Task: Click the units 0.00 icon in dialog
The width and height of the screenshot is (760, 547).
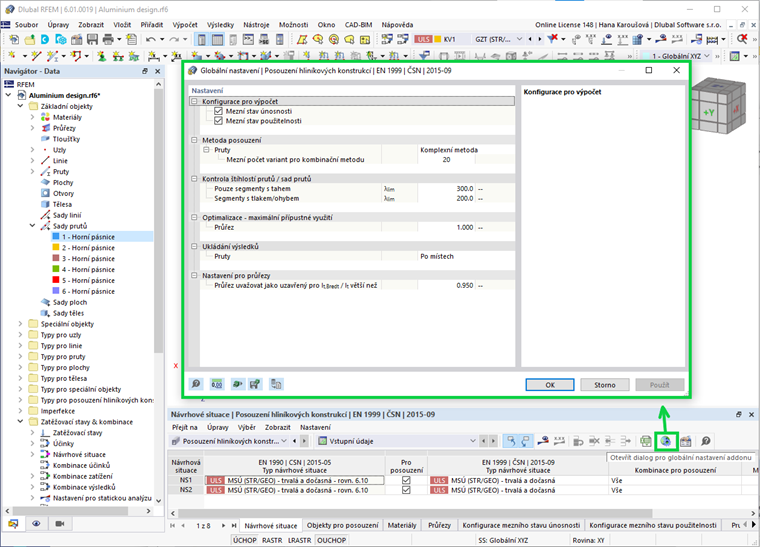Action: (x=217, y=384)
